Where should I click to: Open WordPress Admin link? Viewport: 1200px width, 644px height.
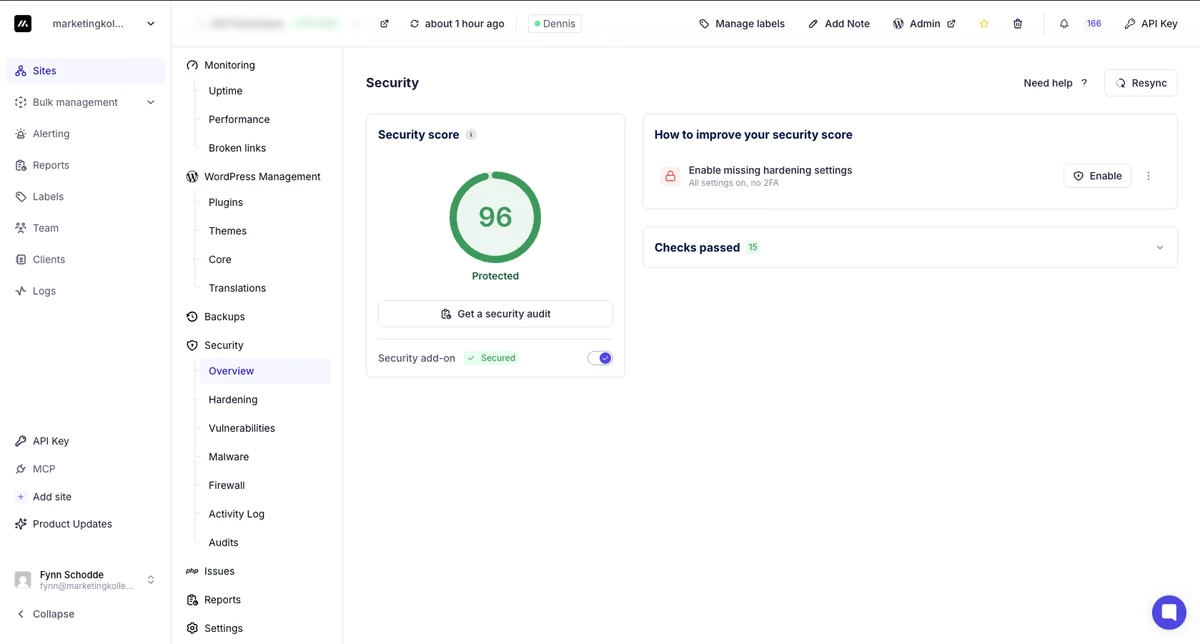pos(924,24)
